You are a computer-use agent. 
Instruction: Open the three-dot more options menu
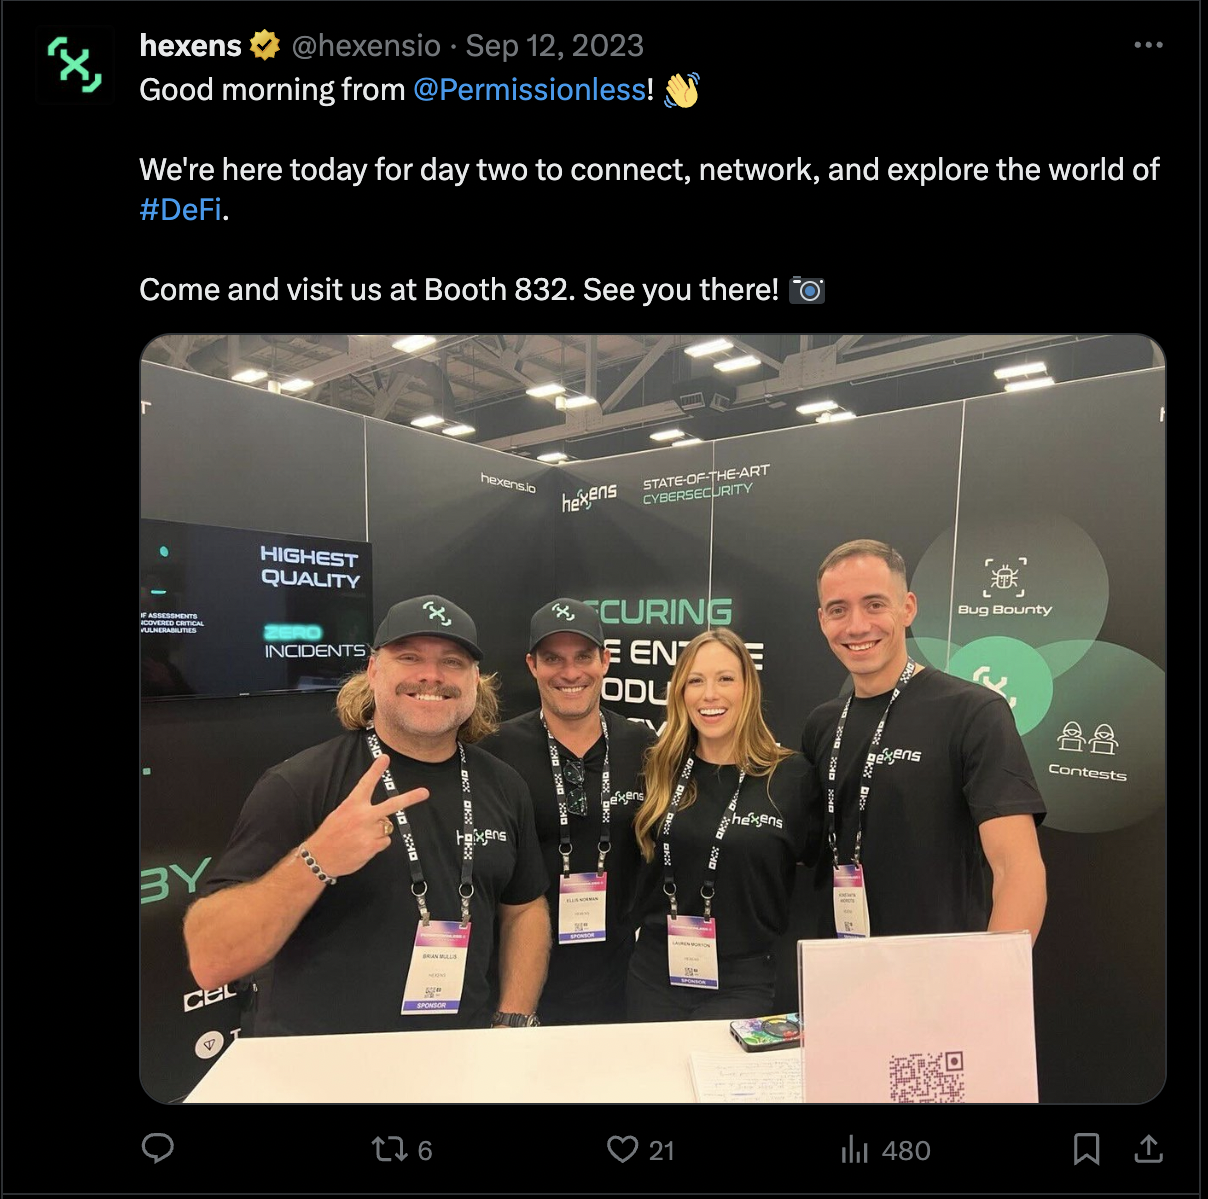(1148, 45)
